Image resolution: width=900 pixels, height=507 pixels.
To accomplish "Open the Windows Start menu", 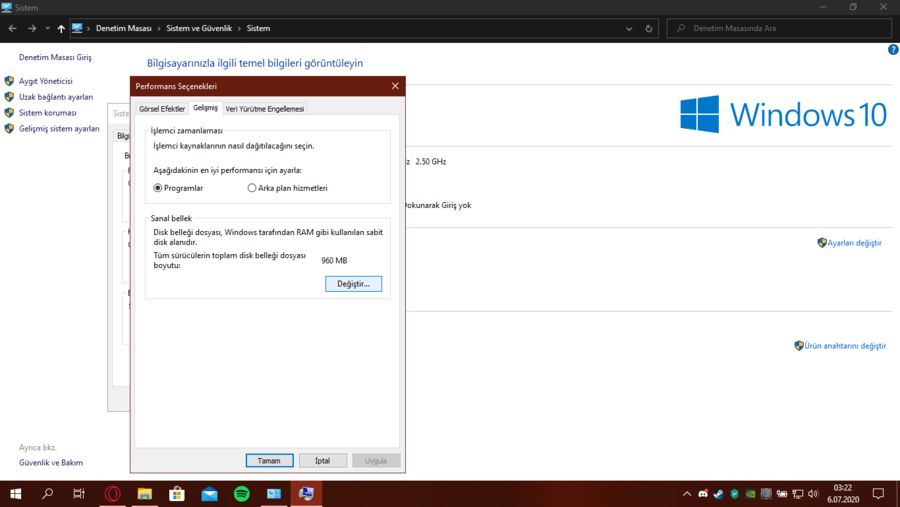I will [x=15, y=494].
